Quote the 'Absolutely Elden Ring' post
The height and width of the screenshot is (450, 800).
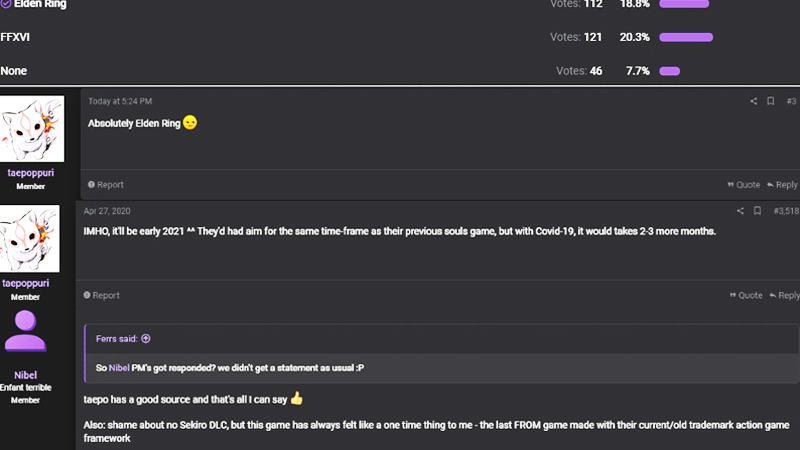pyautogui.click(x=743, y=185)
